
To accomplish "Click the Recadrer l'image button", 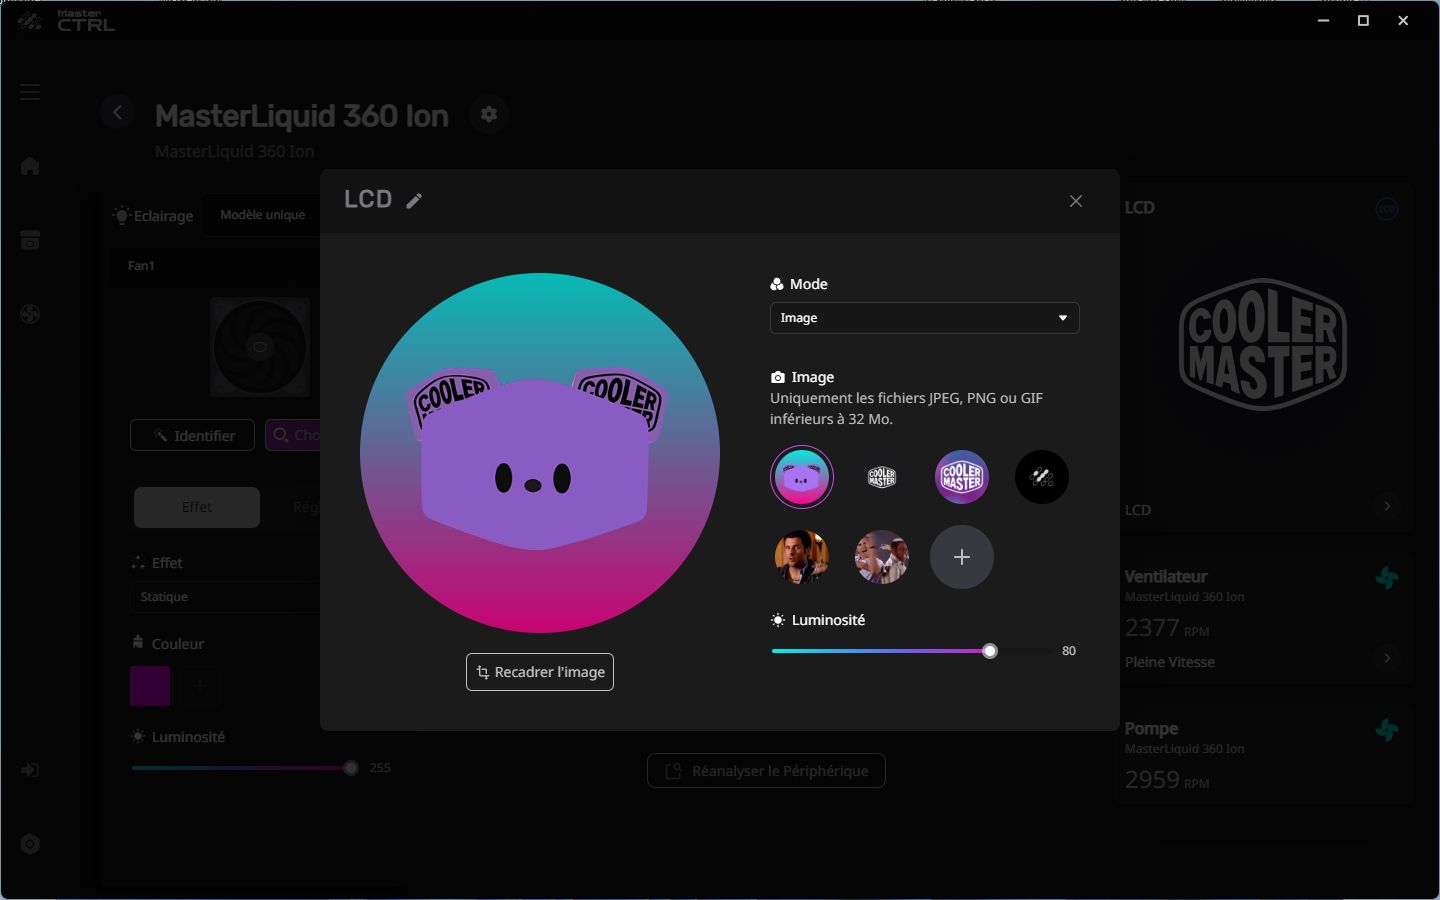I will 540,672.
